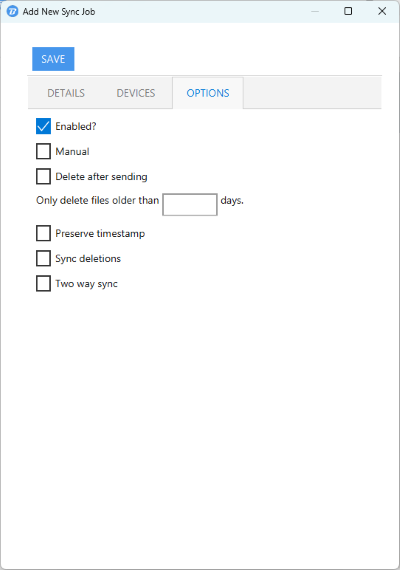Turn on Sync deletions checkbox

pos(43,258)
